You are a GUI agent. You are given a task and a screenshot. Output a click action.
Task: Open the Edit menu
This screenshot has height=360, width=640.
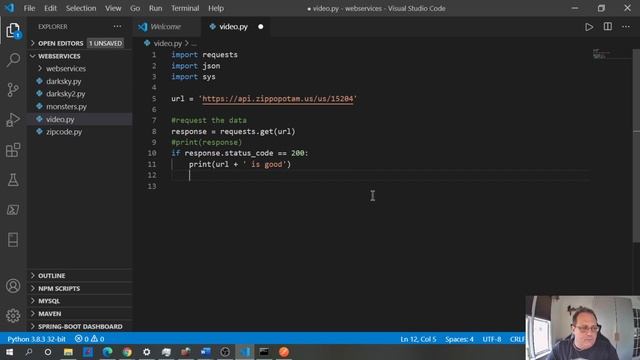point(51,8)
